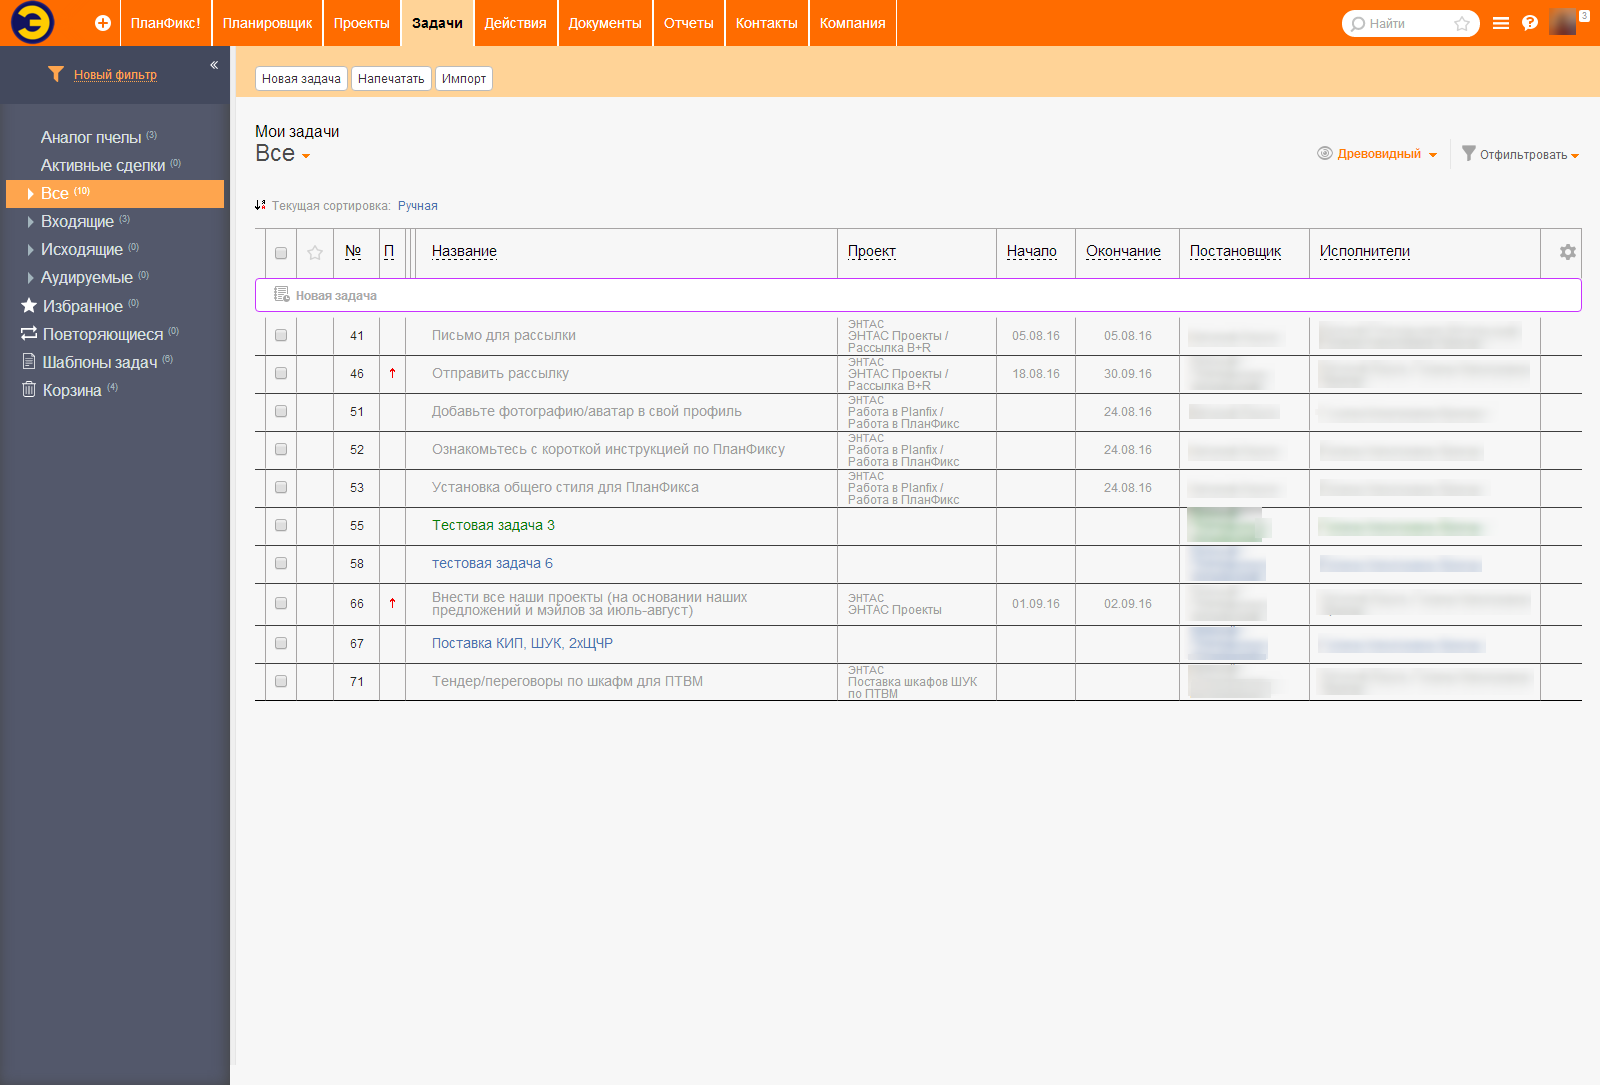Check the checkbox next to task 66

pyautogui.click(x=281, y=603)
